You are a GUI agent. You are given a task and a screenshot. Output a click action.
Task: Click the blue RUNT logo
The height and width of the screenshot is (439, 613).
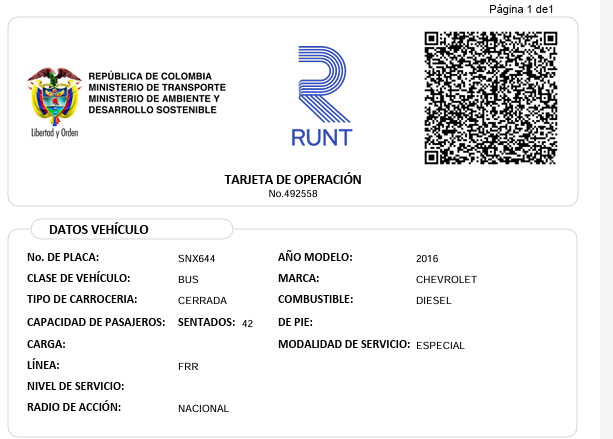(x=320, y=96)
